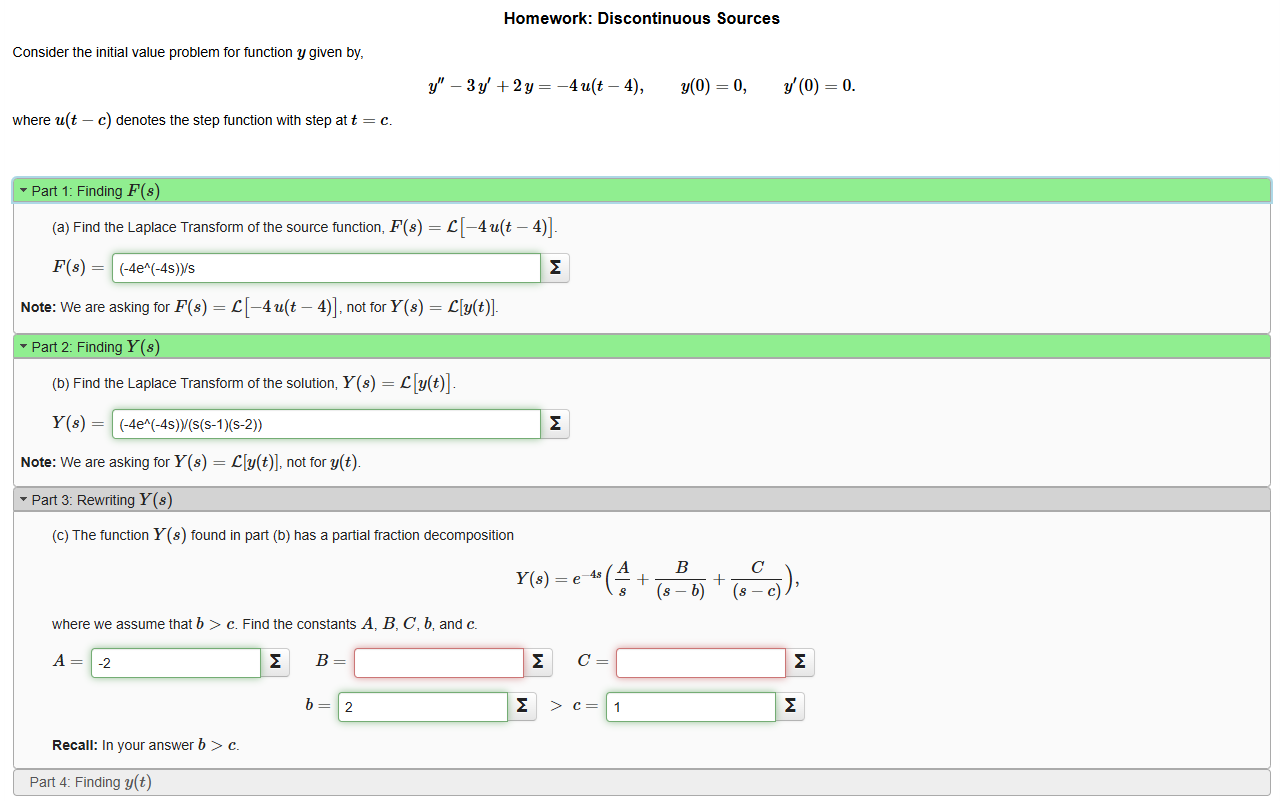Collapse Part 3 via its disclosure triangle
The image size is (1283, 801).
[22, 499]
